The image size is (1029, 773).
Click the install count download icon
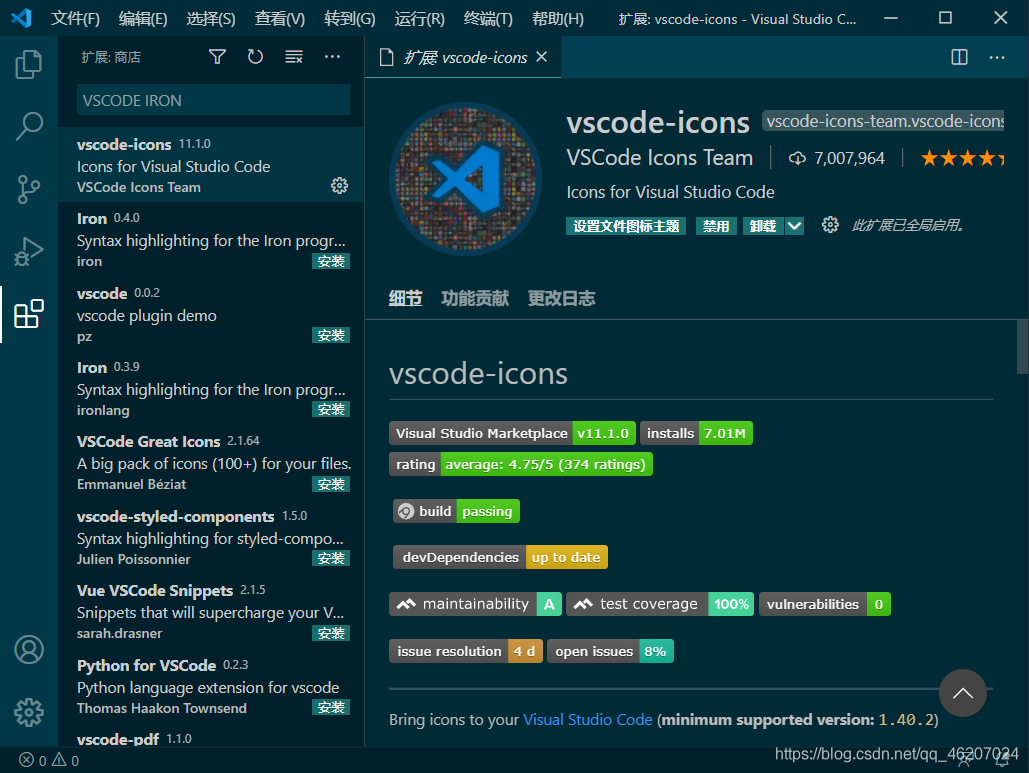click(797, 158)
